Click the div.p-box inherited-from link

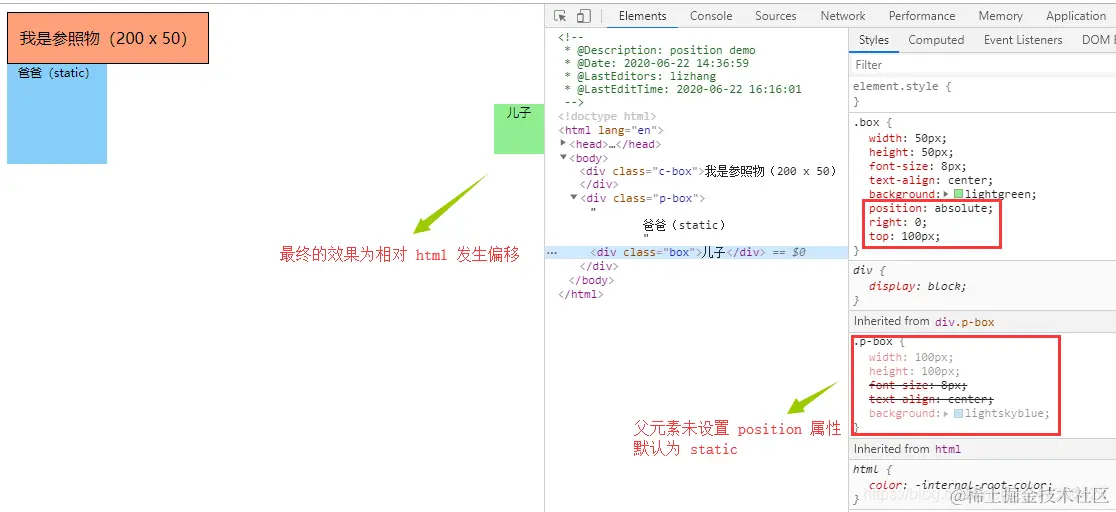[964, 322]
